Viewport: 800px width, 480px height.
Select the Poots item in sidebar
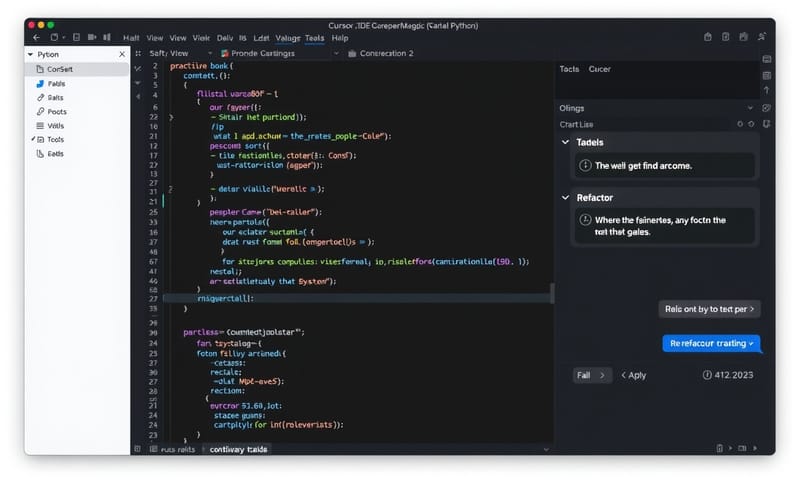78,111
